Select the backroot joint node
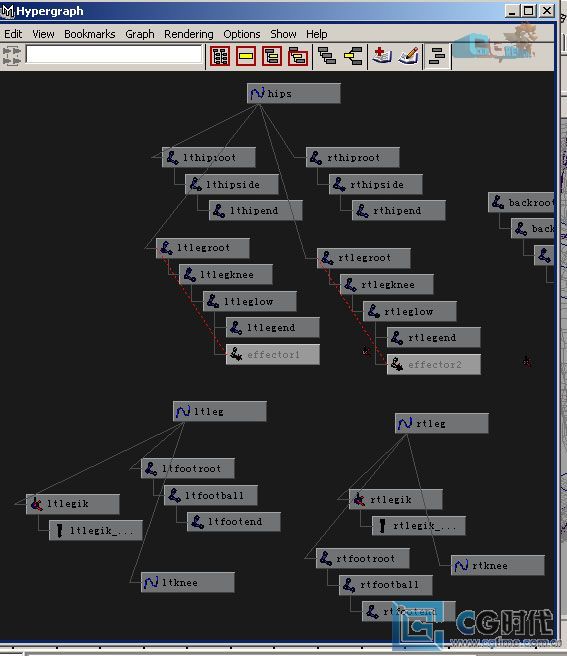The width and height of the screenshot is (567, 656). click(x=521, y=202)
